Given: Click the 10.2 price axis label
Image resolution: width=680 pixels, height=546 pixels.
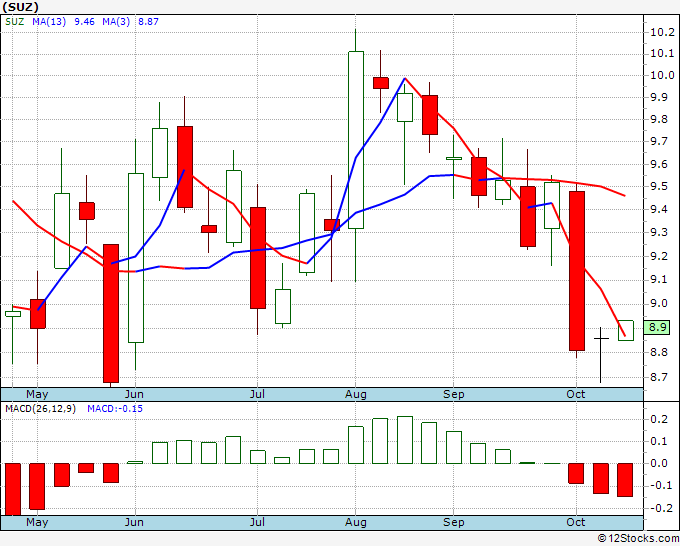Looking at the screenshot, I should 662,32.
